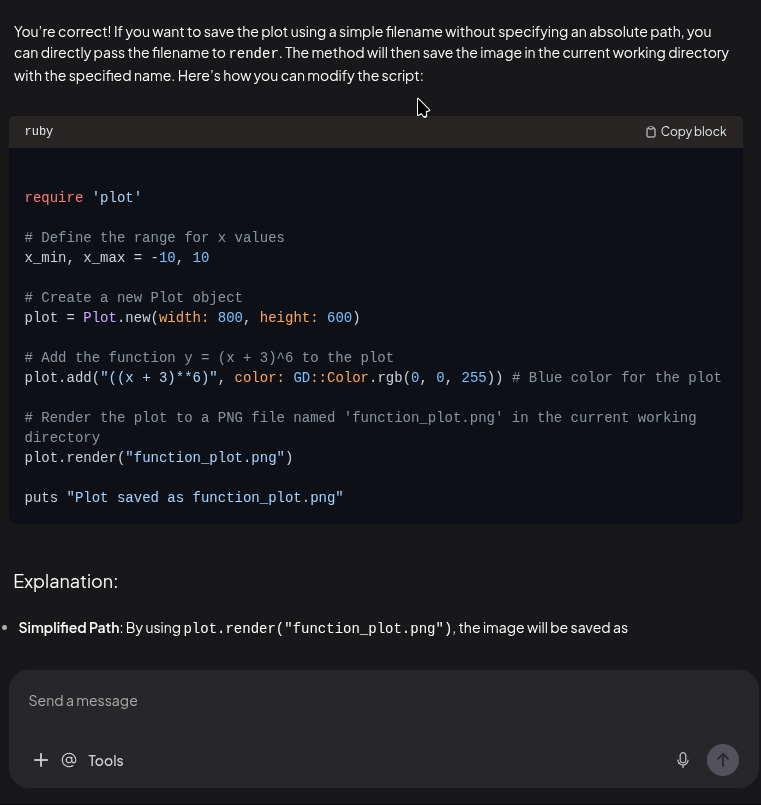Click the Plot.new width height line
The height and width of the screenshot is (805, 761).
point(193,318)
